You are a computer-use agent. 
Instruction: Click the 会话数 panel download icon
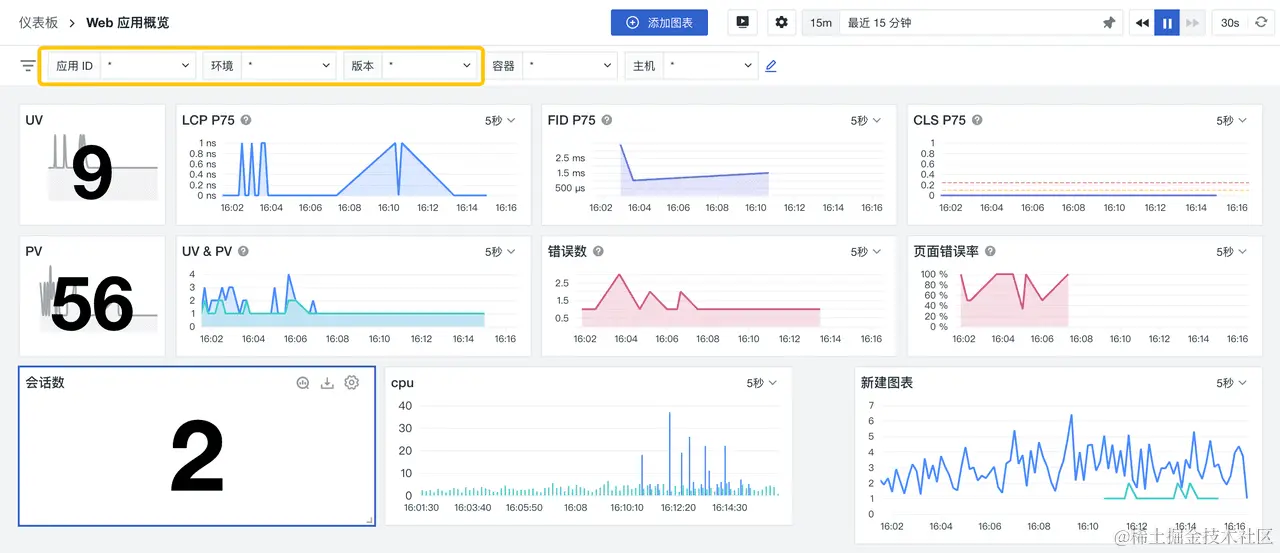click(x=327, y=382)
